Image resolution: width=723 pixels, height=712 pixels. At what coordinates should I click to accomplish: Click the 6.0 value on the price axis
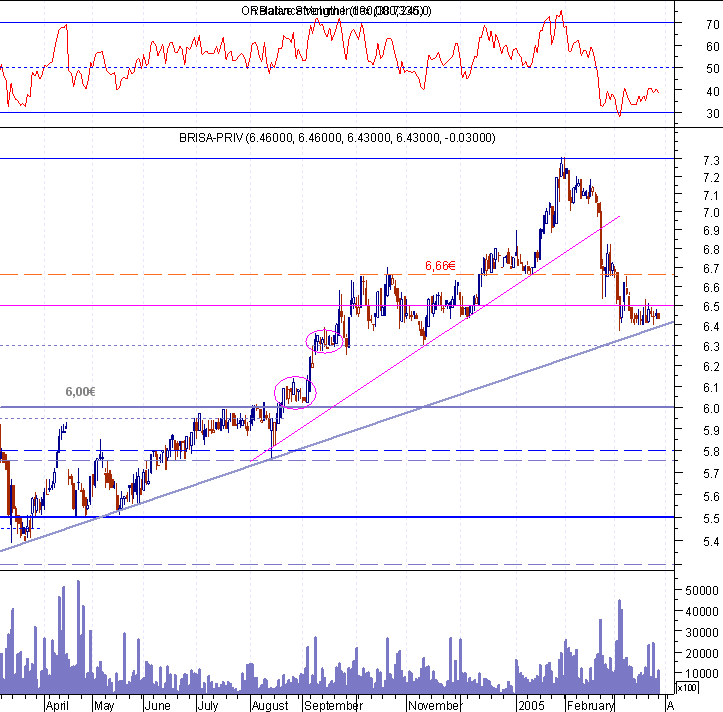tap(711, 409)
